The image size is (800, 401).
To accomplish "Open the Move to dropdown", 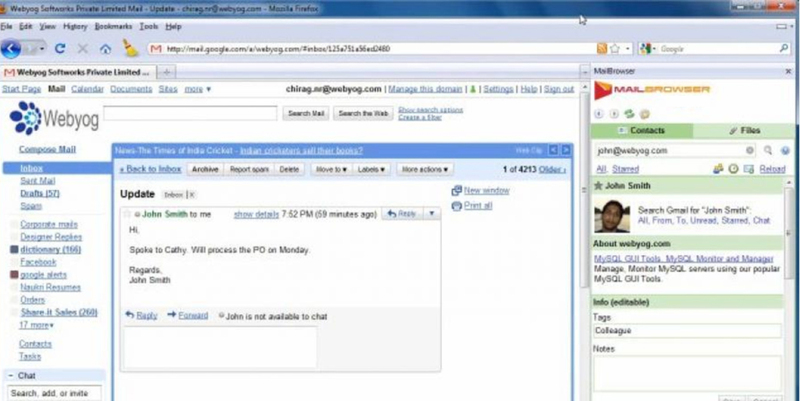I will coord(331,169).
